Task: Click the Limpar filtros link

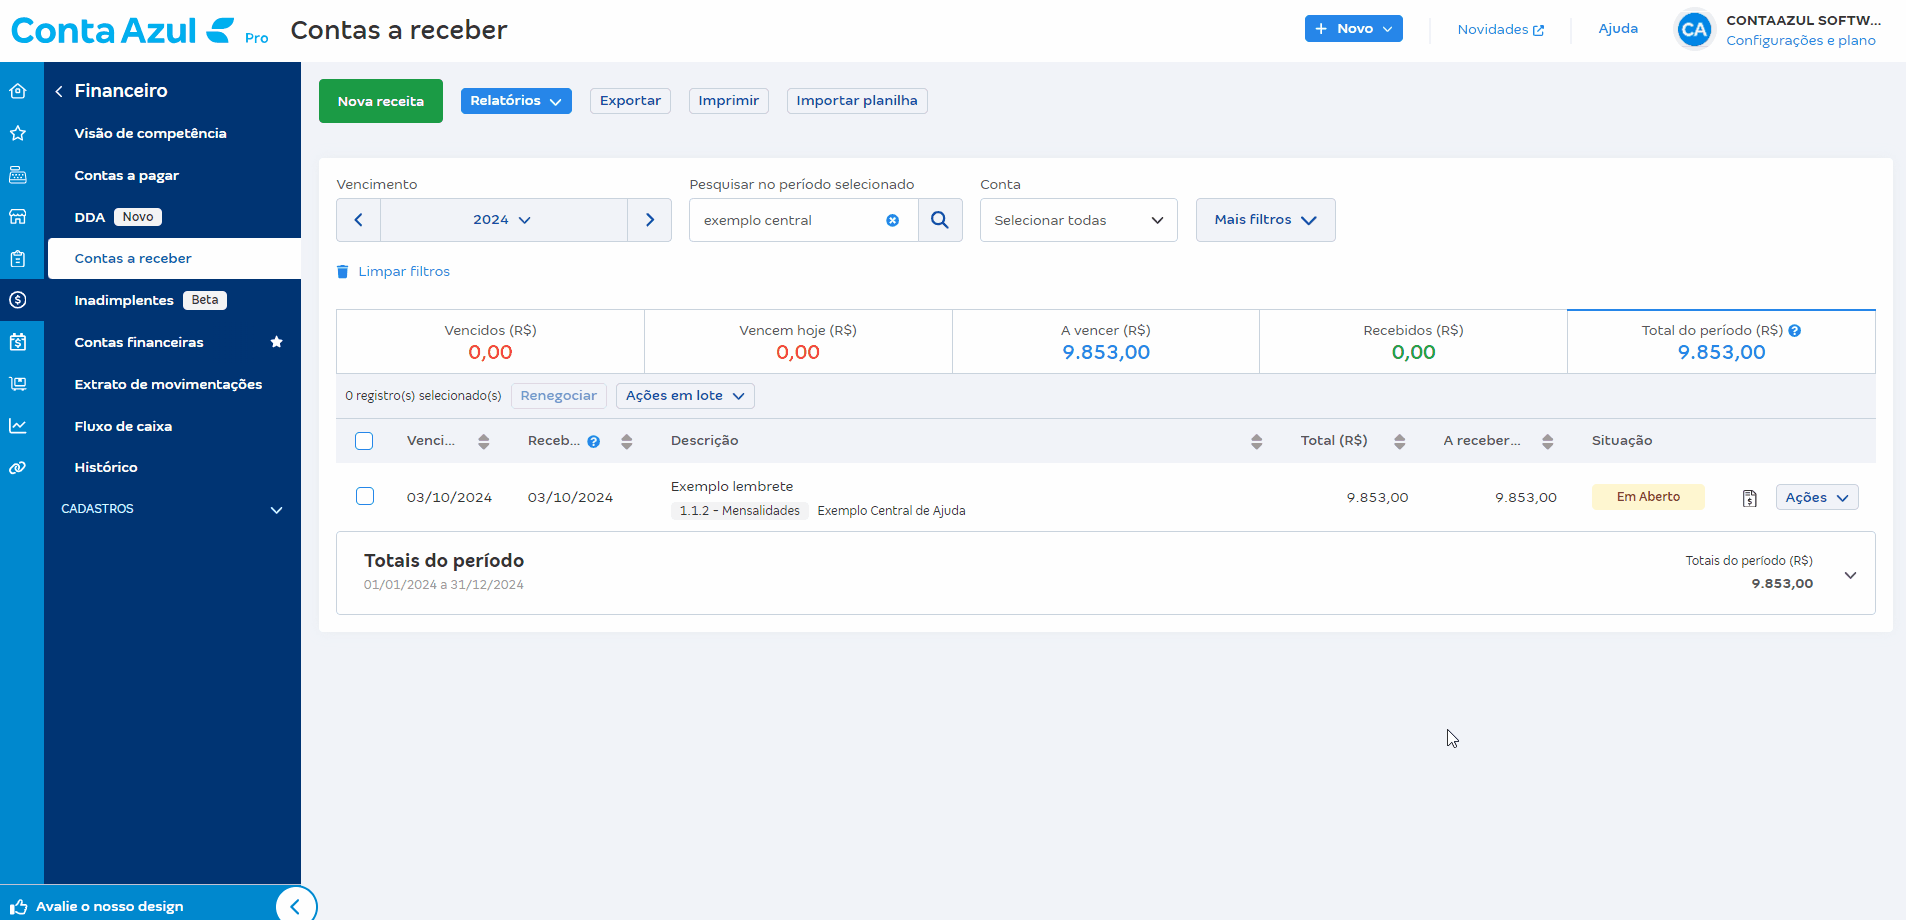Action: [x=404, y=272]
